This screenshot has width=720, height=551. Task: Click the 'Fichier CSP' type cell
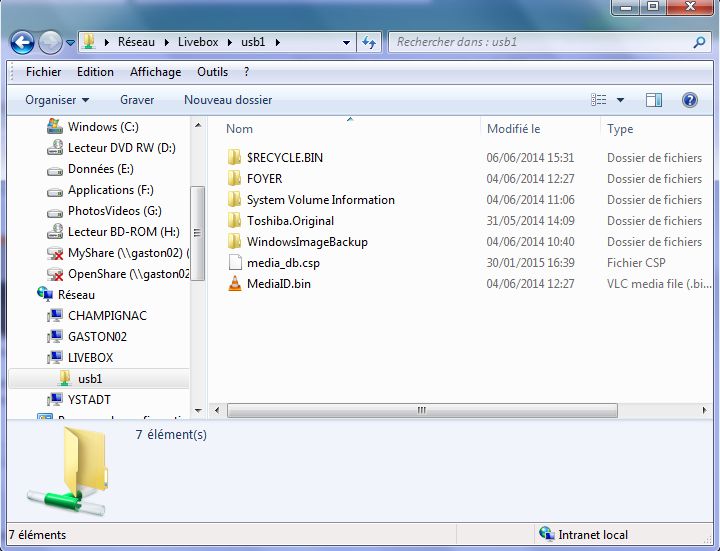click(x=636, y=263)
